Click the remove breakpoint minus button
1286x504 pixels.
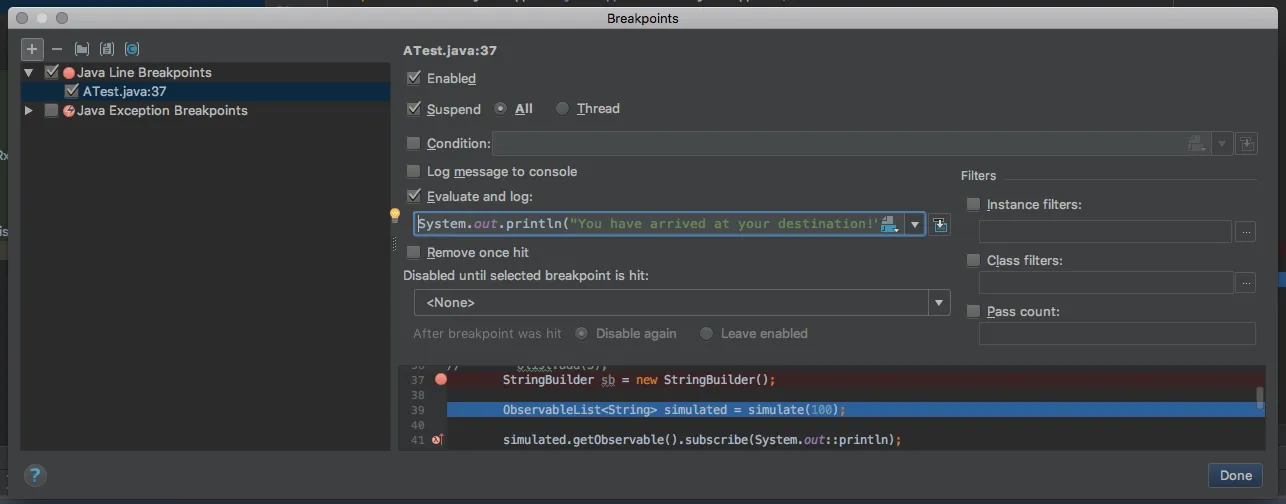point(57,49)
